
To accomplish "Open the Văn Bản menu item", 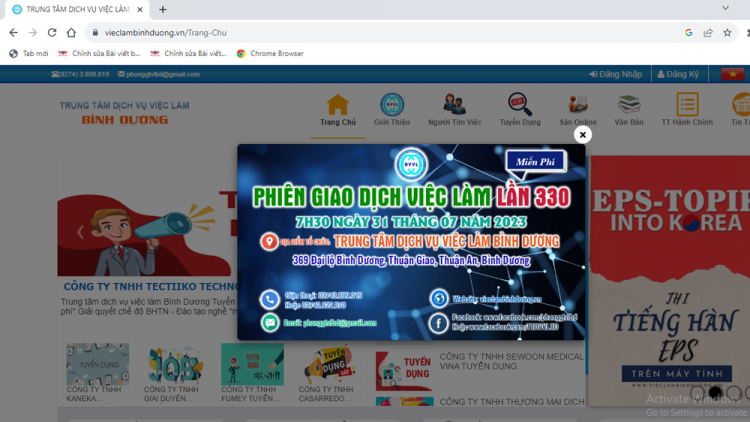I will coord(629,110).
